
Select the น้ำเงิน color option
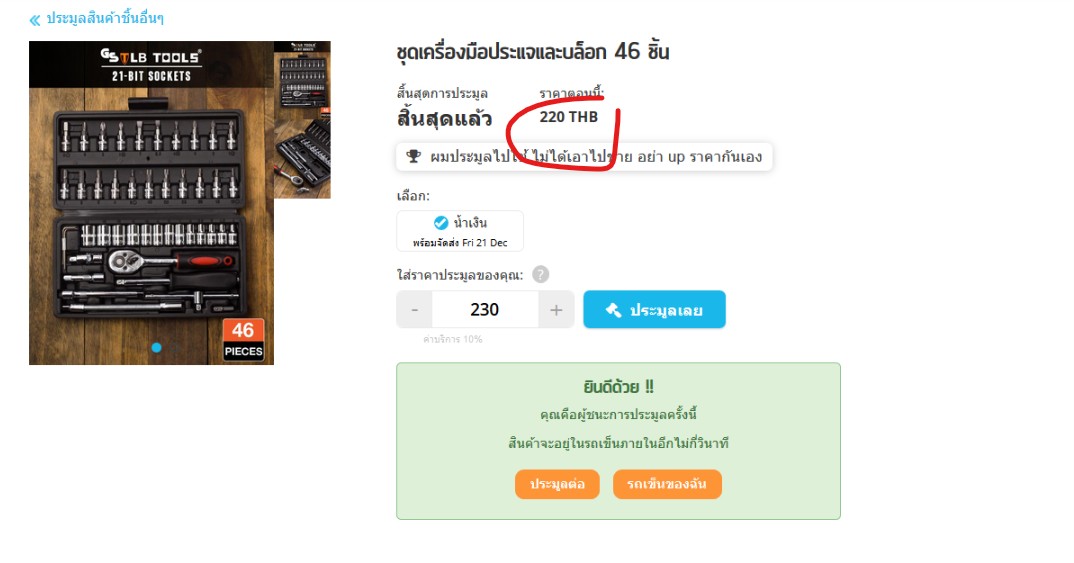point(460,231)
